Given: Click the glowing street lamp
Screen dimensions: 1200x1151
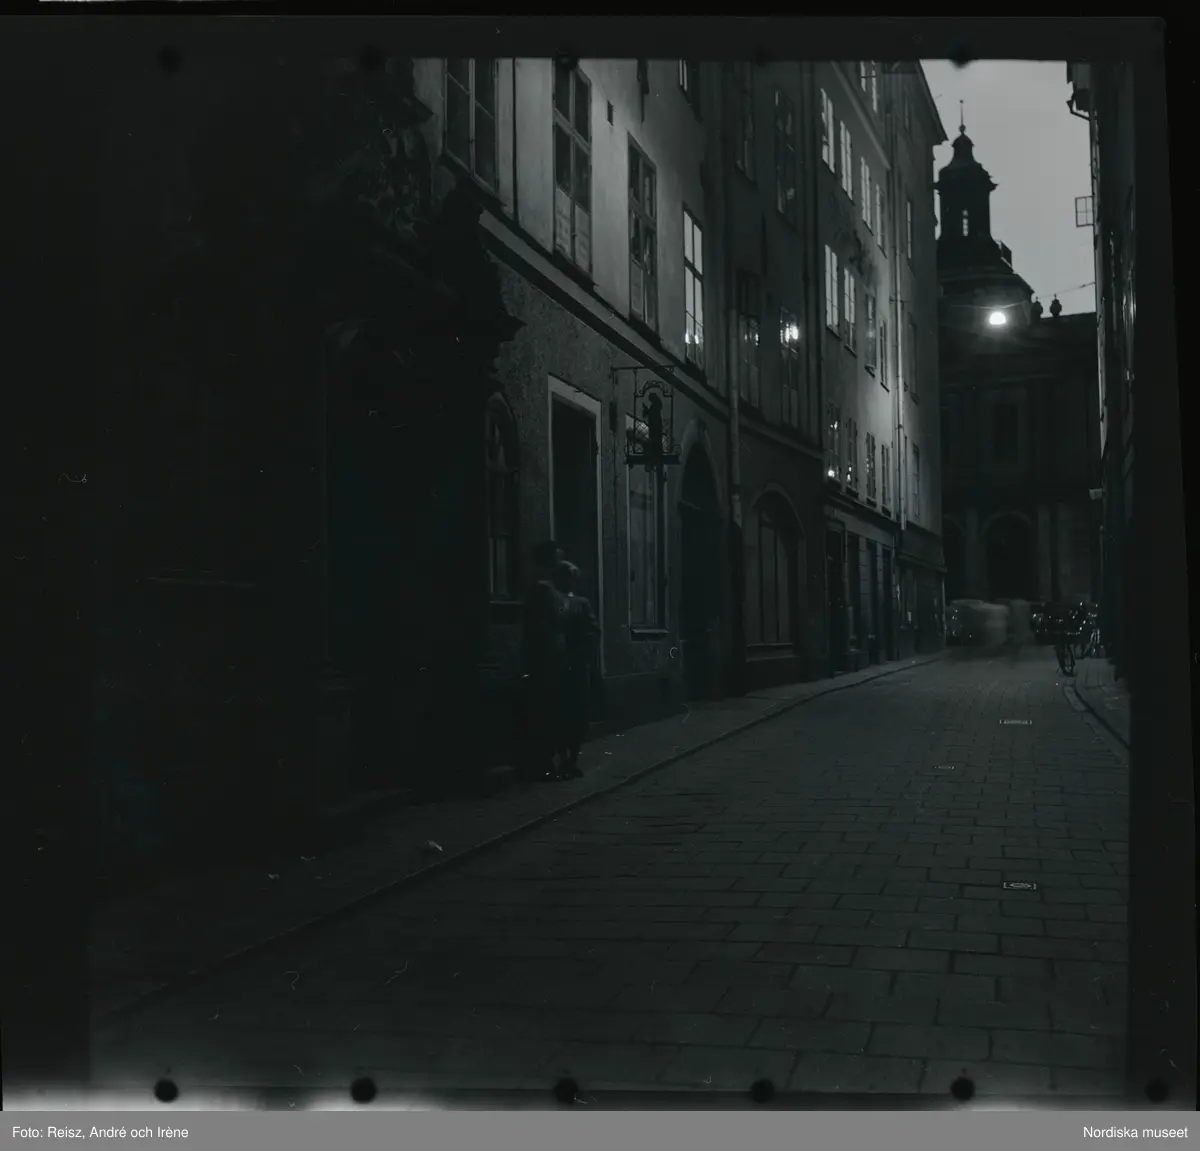Looking at the screenshot, I should 996,317.
